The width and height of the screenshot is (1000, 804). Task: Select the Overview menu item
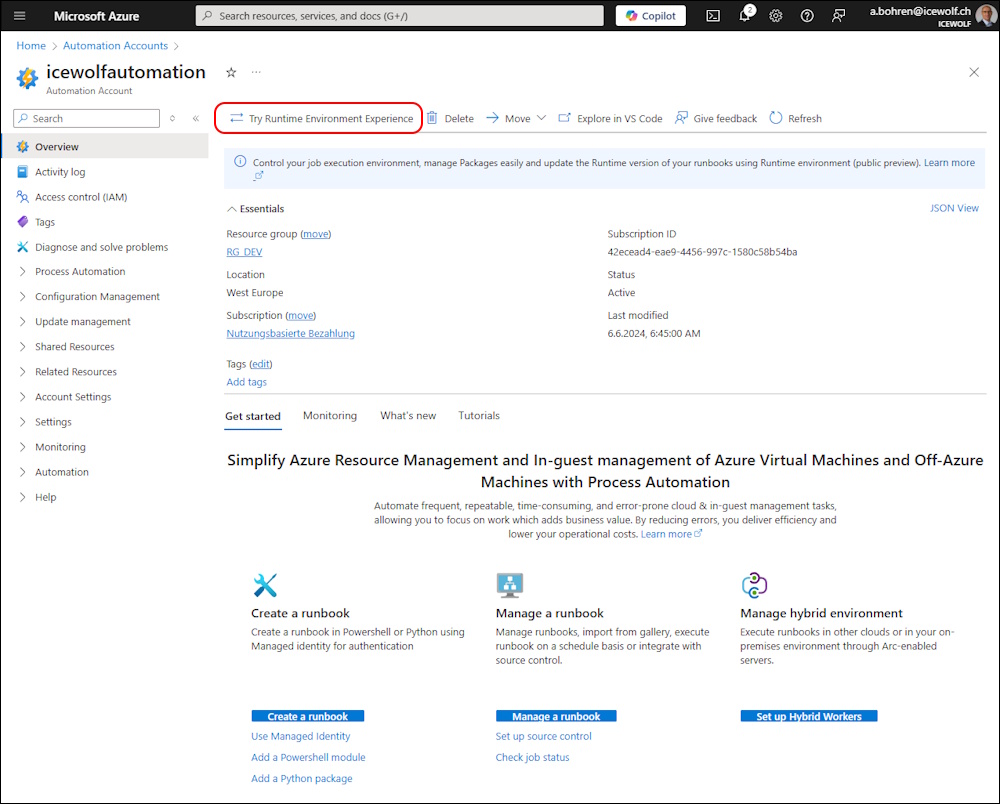pyautogui.click(x=105, y=147)
